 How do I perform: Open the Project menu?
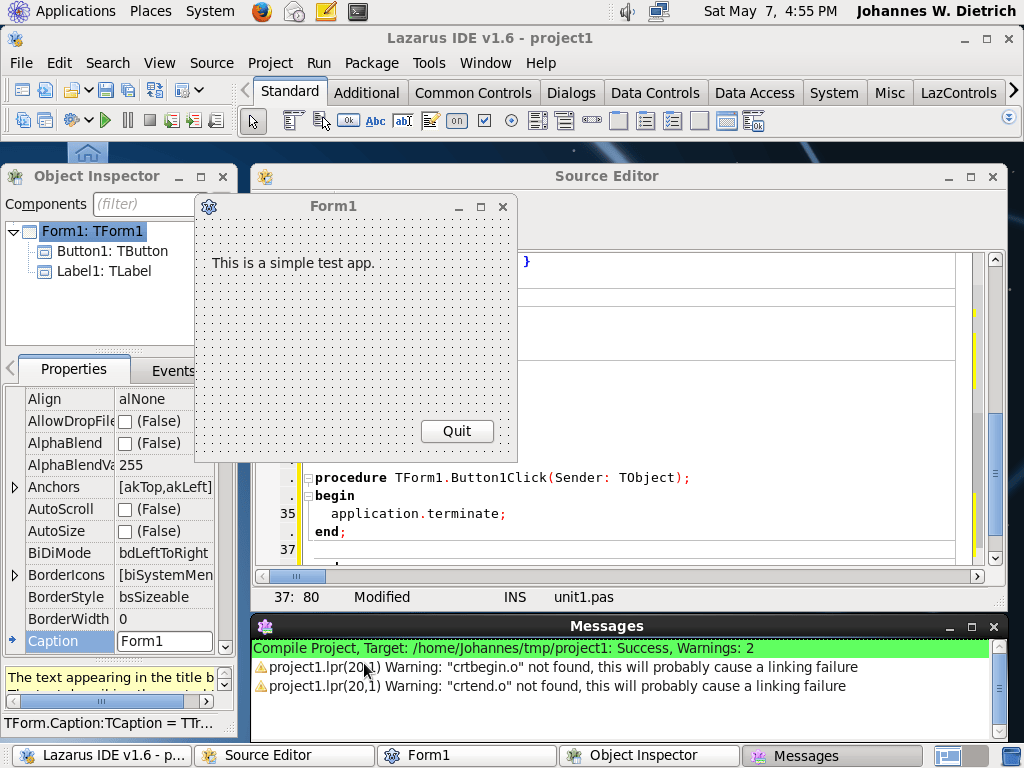pos(270,63)
